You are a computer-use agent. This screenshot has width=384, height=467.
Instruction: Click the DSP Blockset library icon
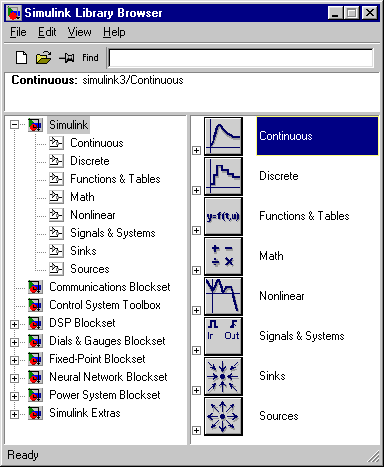click(x=35, y=323)
